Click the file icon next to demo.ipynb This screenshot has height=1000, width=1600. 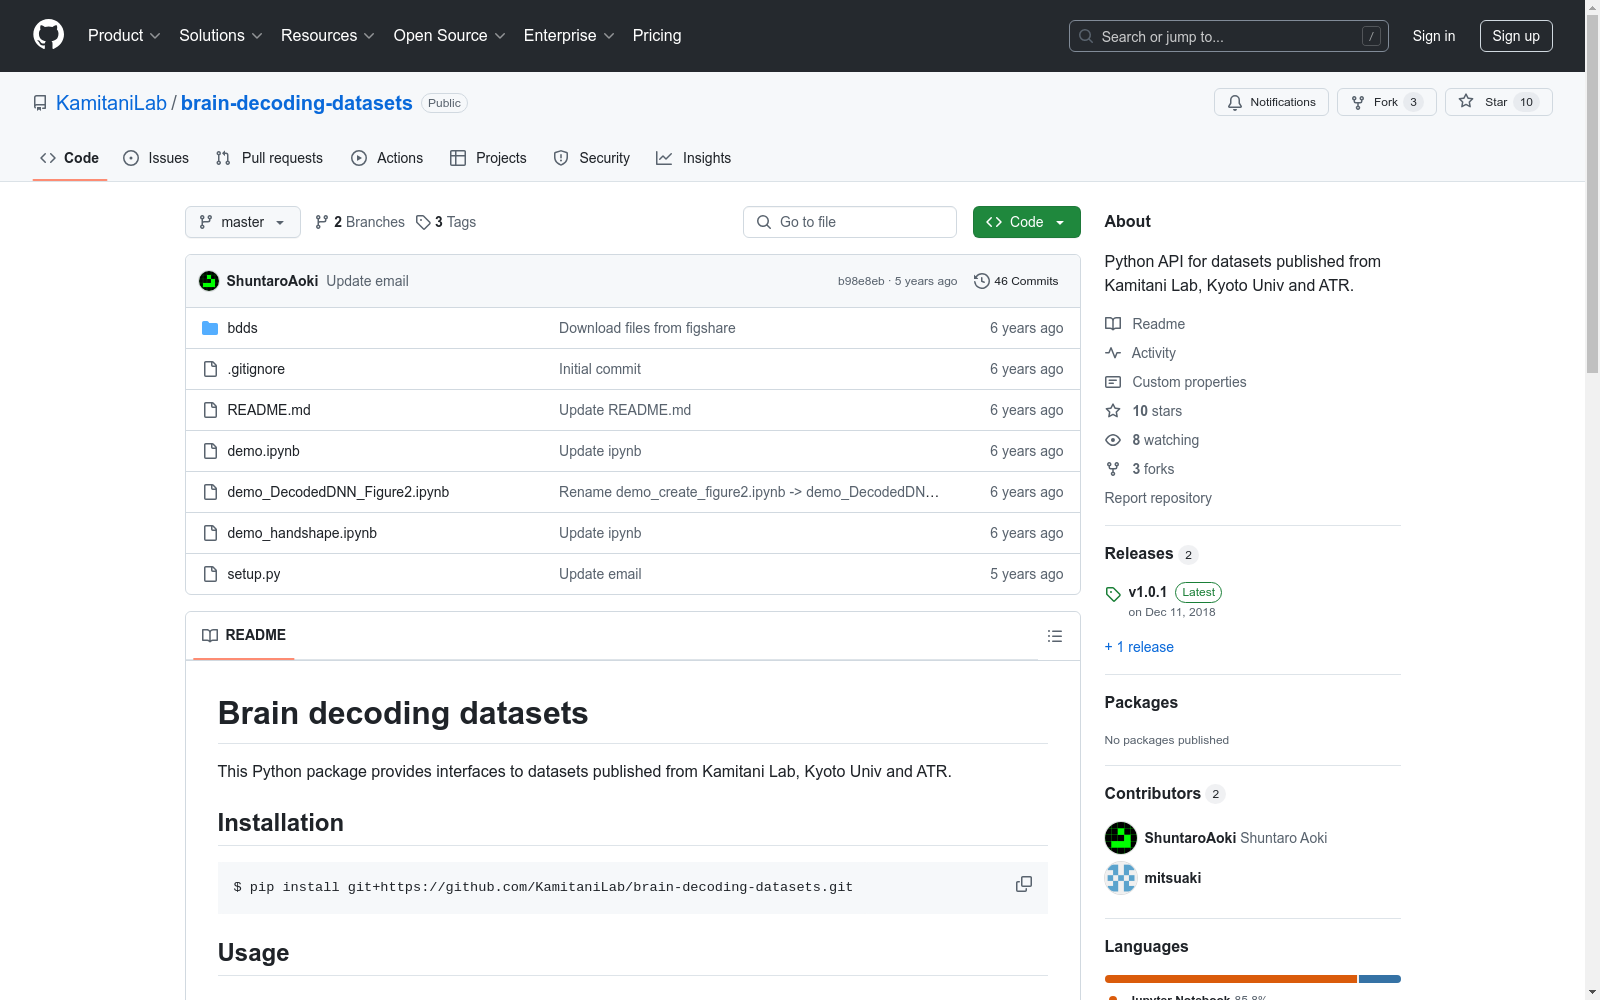[210, 451]
